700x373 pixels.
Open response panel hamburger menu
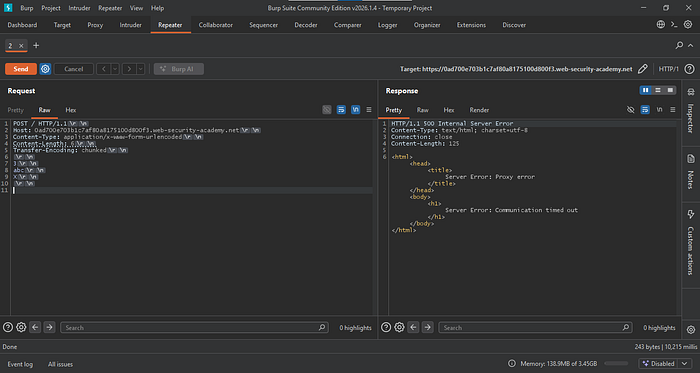pyautogui.click(x=672, y=109)
